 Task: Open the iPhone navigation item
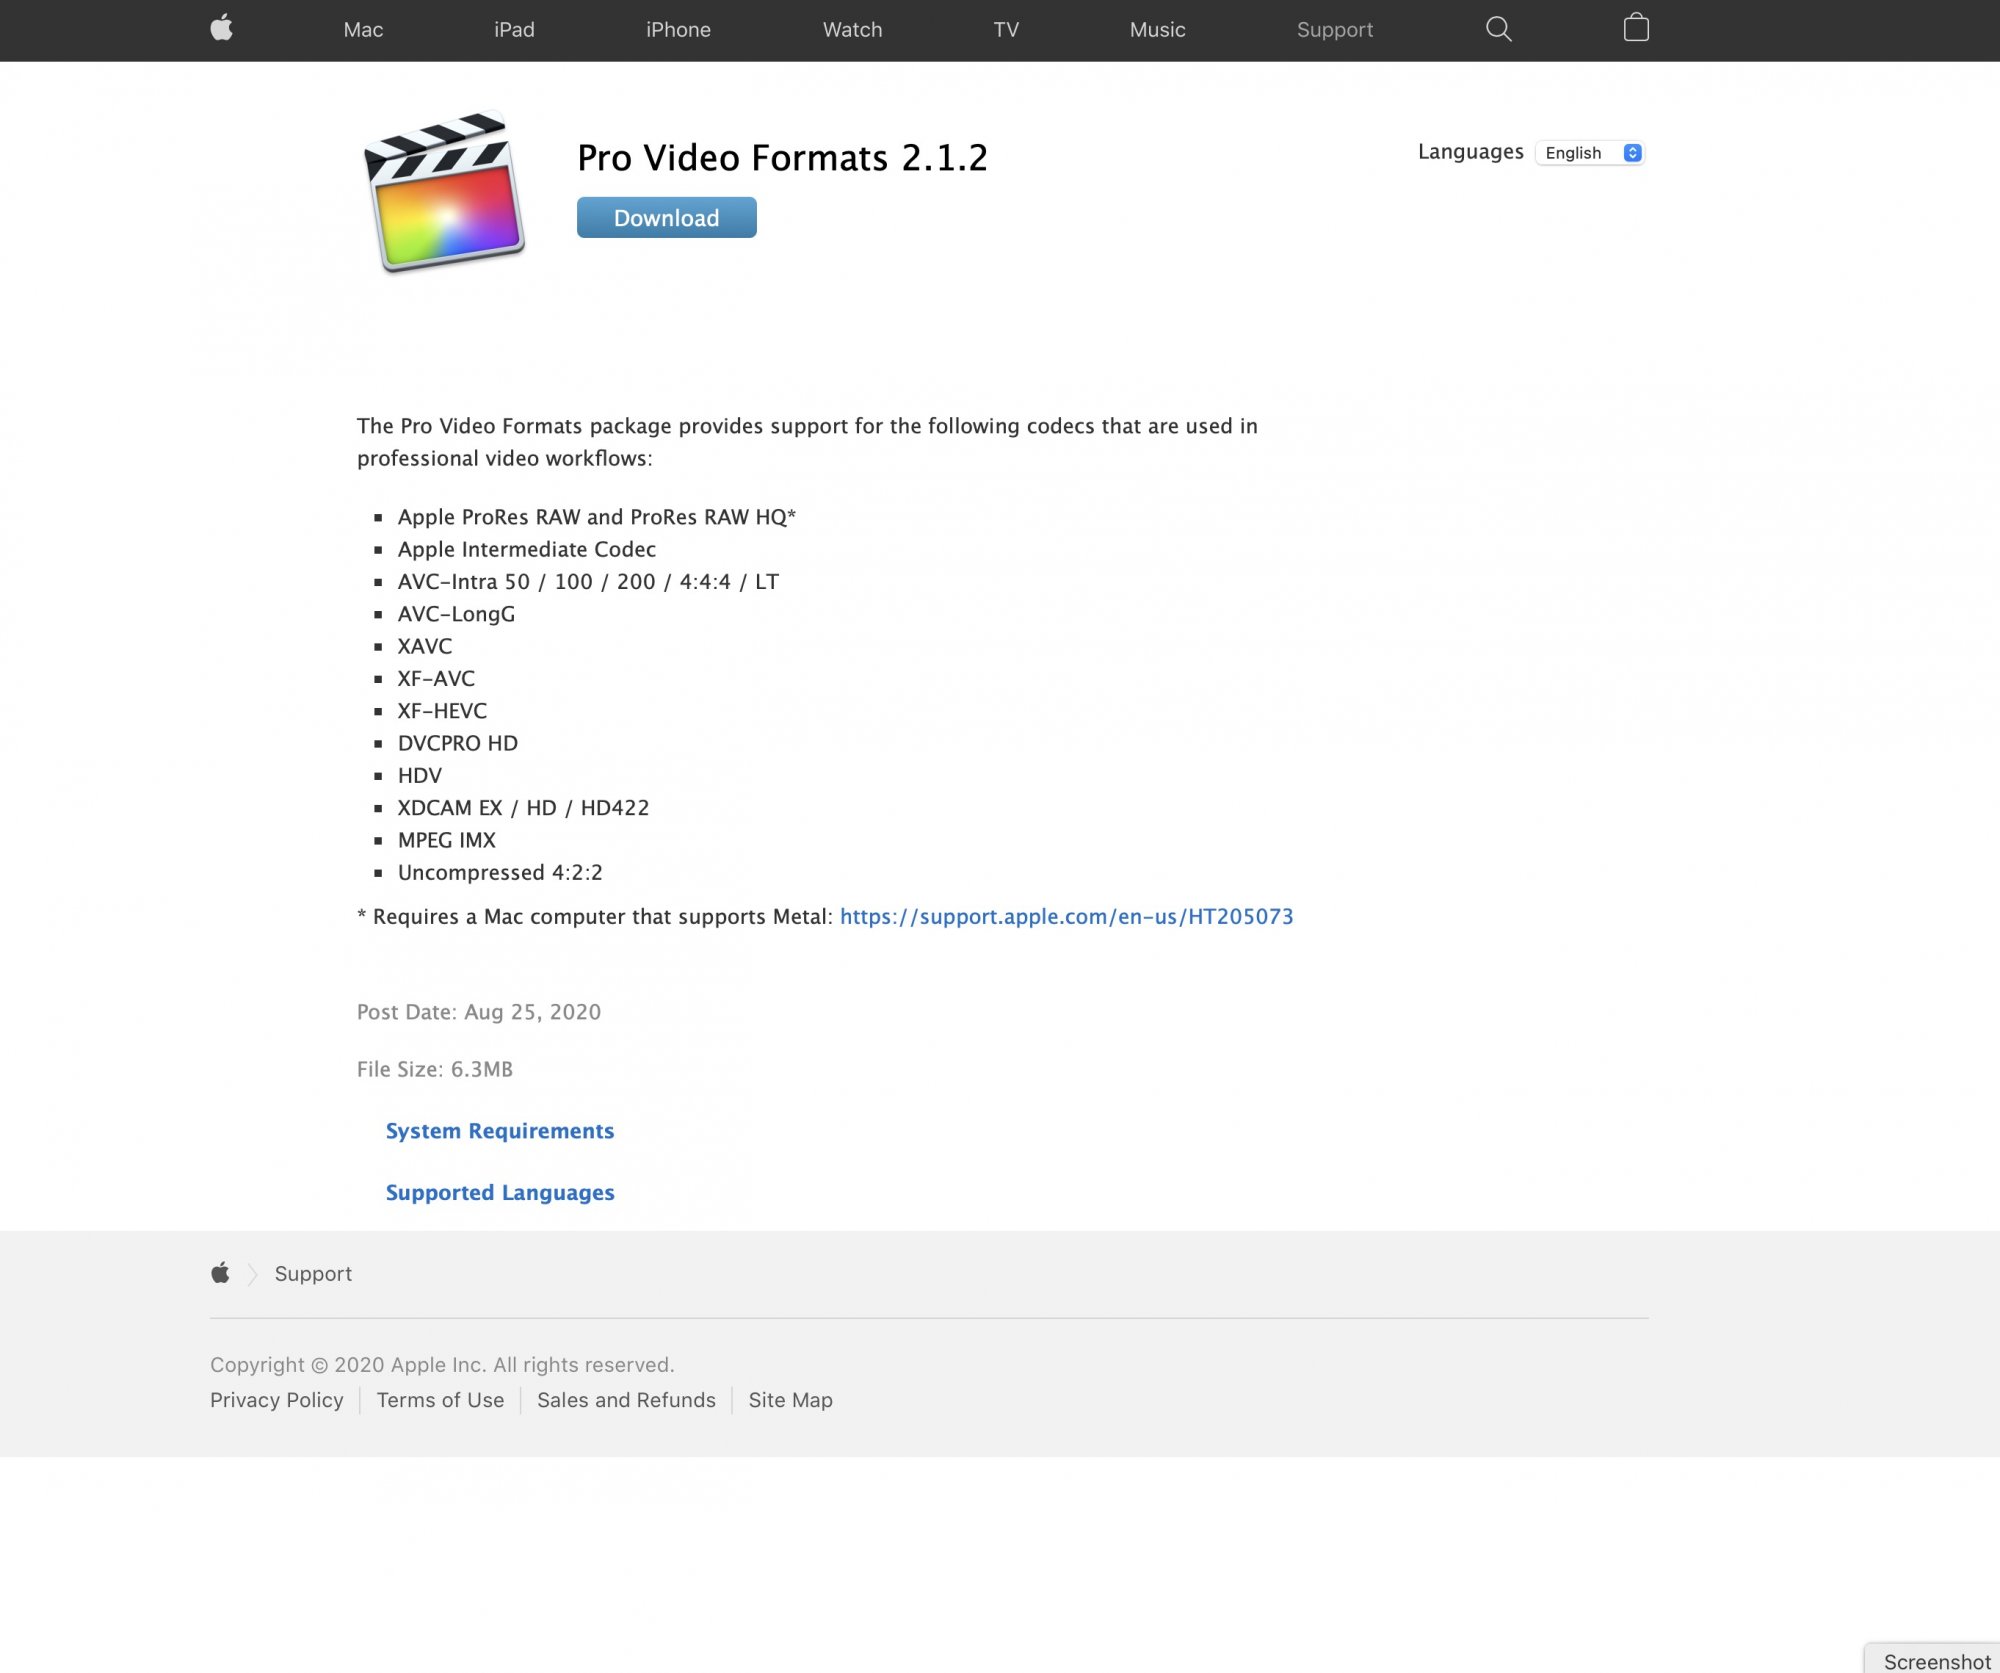[x=678, y=30]
